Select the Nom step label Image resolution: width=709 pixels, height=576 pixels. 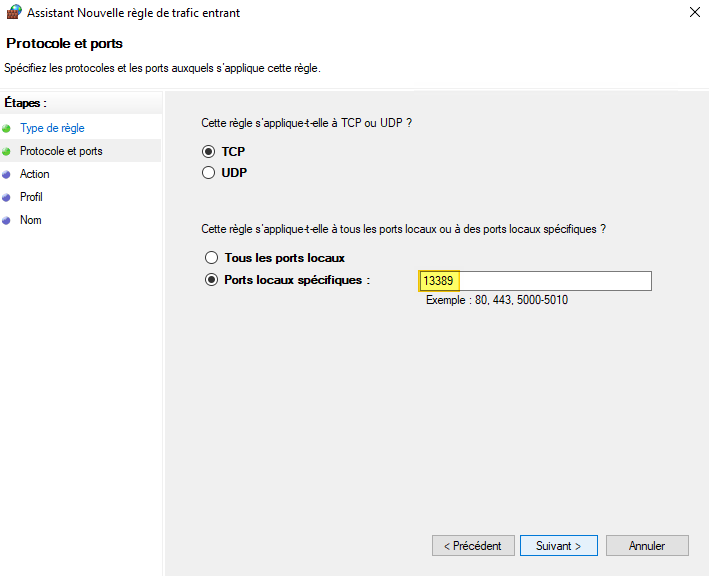point(31,220)
